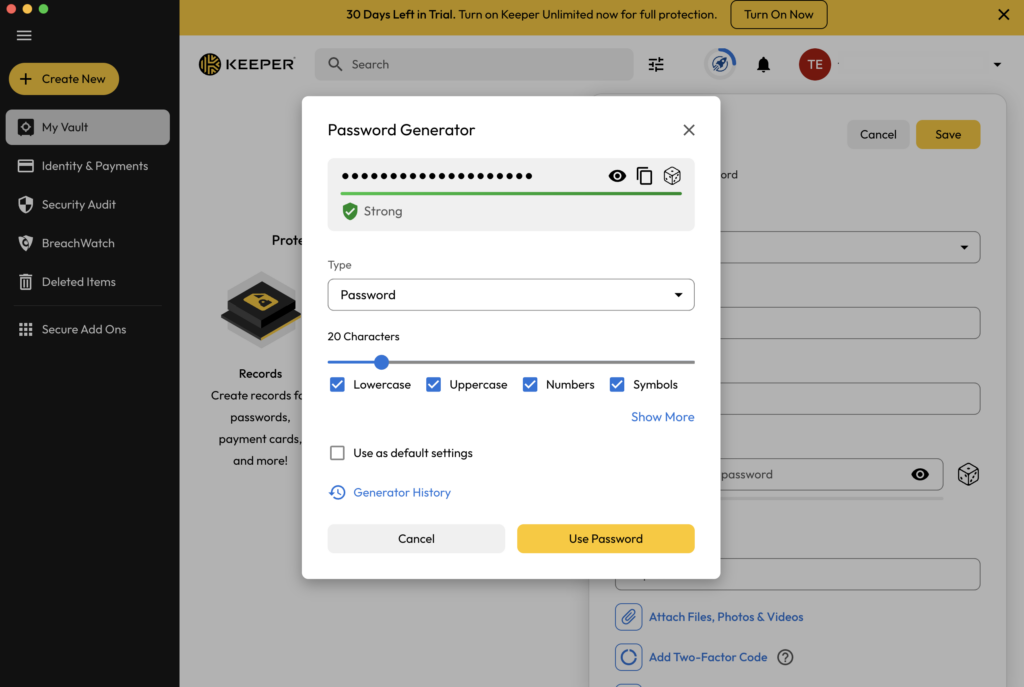
Task: Click Show More link
Action: click(x=662, y=417)
